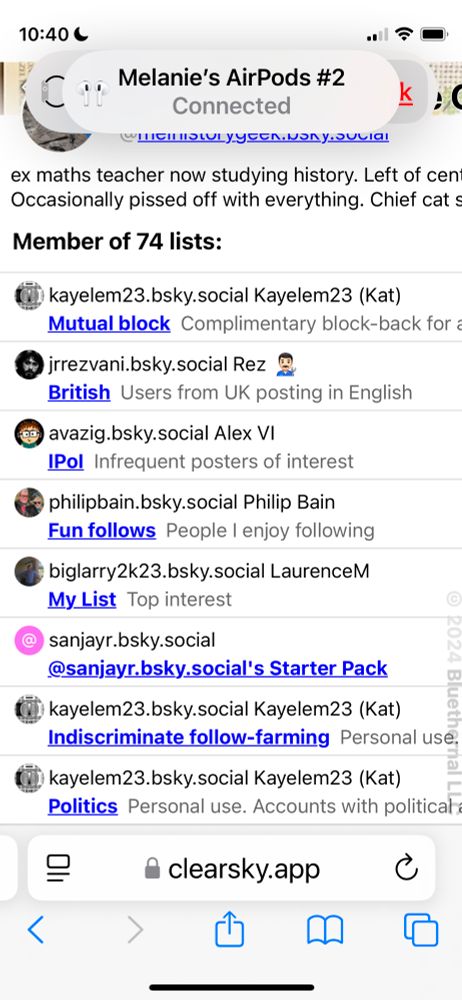Open Indiscriminate follow-farming list link
The height and width of the screenshot is (1000, 462).
coord(189,737)
